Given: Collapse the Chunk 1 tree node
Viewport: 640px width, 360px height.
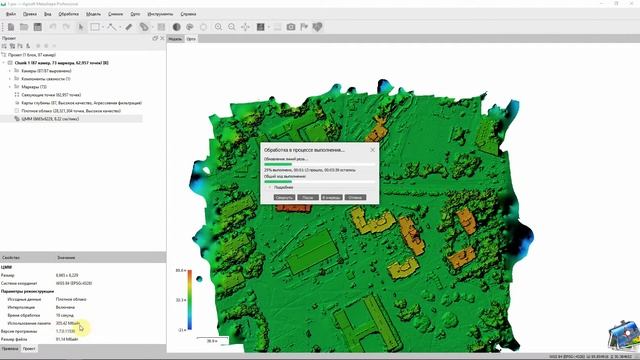Looking at the screenshot, I should click(x=4, y=63).
